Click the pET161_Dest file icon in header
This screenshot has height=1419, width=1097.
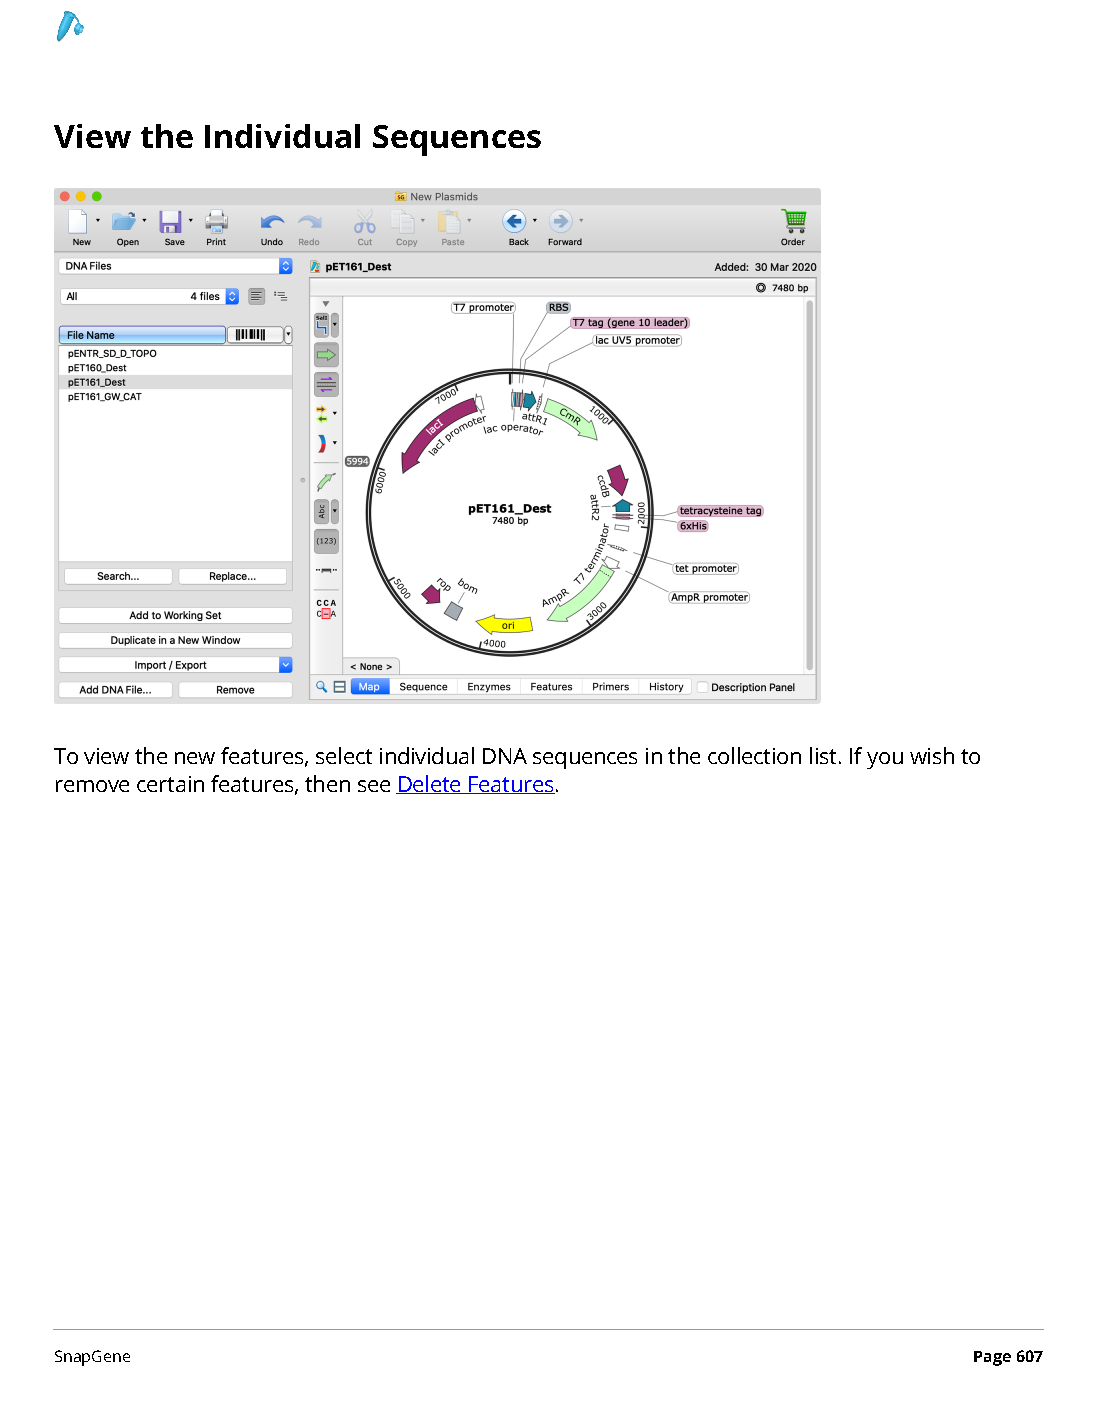(x=315, y=267)
